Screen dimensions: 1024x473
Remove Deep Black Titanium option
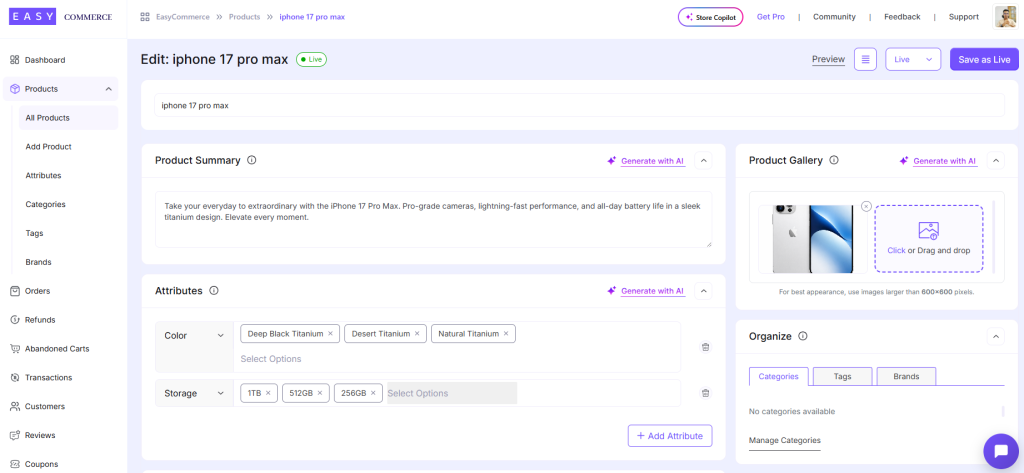[330, 334]
